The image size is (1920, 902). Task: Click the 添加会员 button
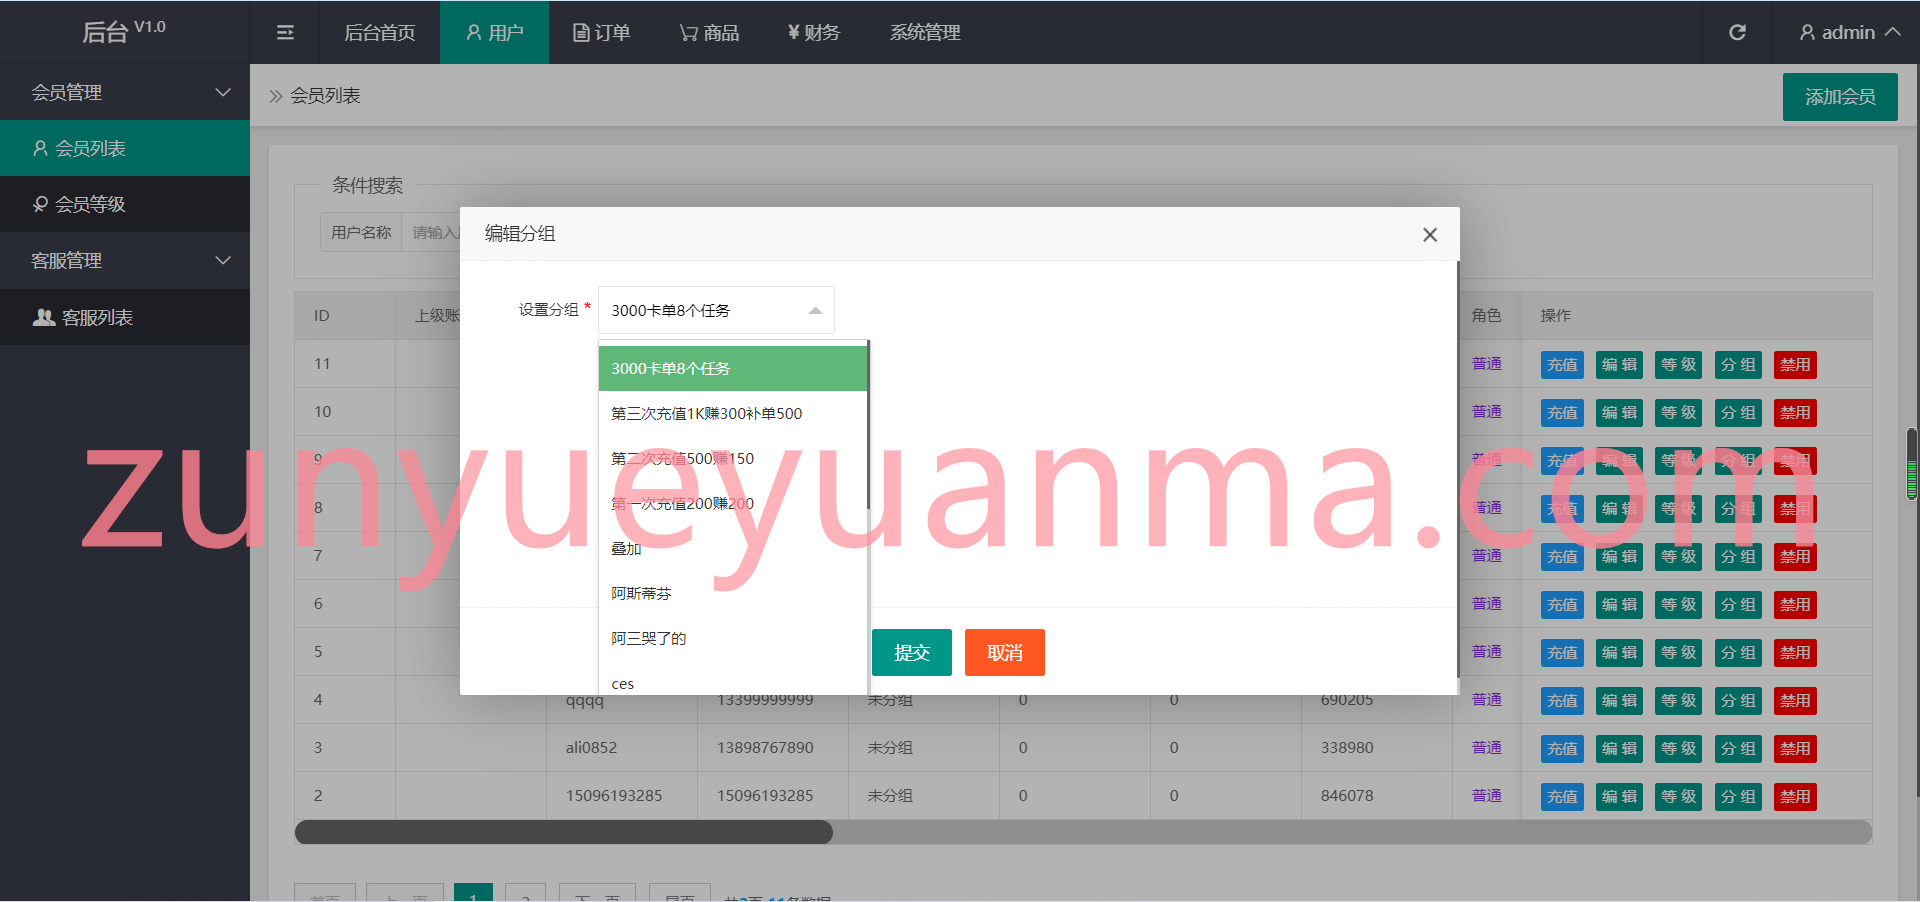tap(1840, 97)
